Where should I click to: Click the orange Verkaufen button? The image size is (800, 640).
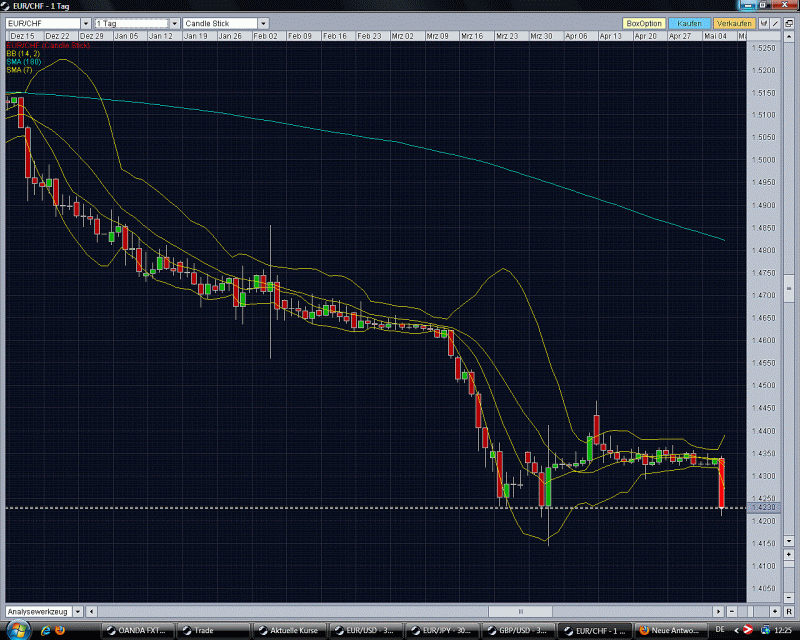[x=734, y=23]
